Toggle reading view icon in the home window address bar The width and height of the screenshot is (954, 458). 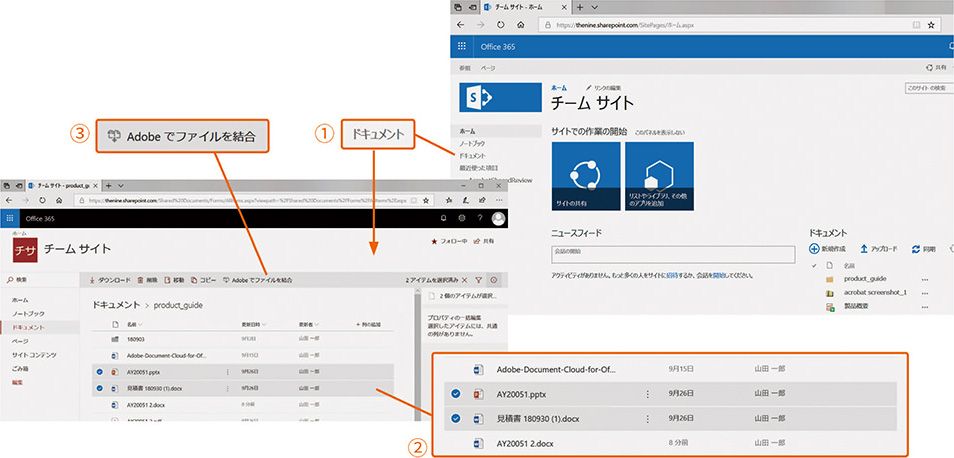[916, 25]
